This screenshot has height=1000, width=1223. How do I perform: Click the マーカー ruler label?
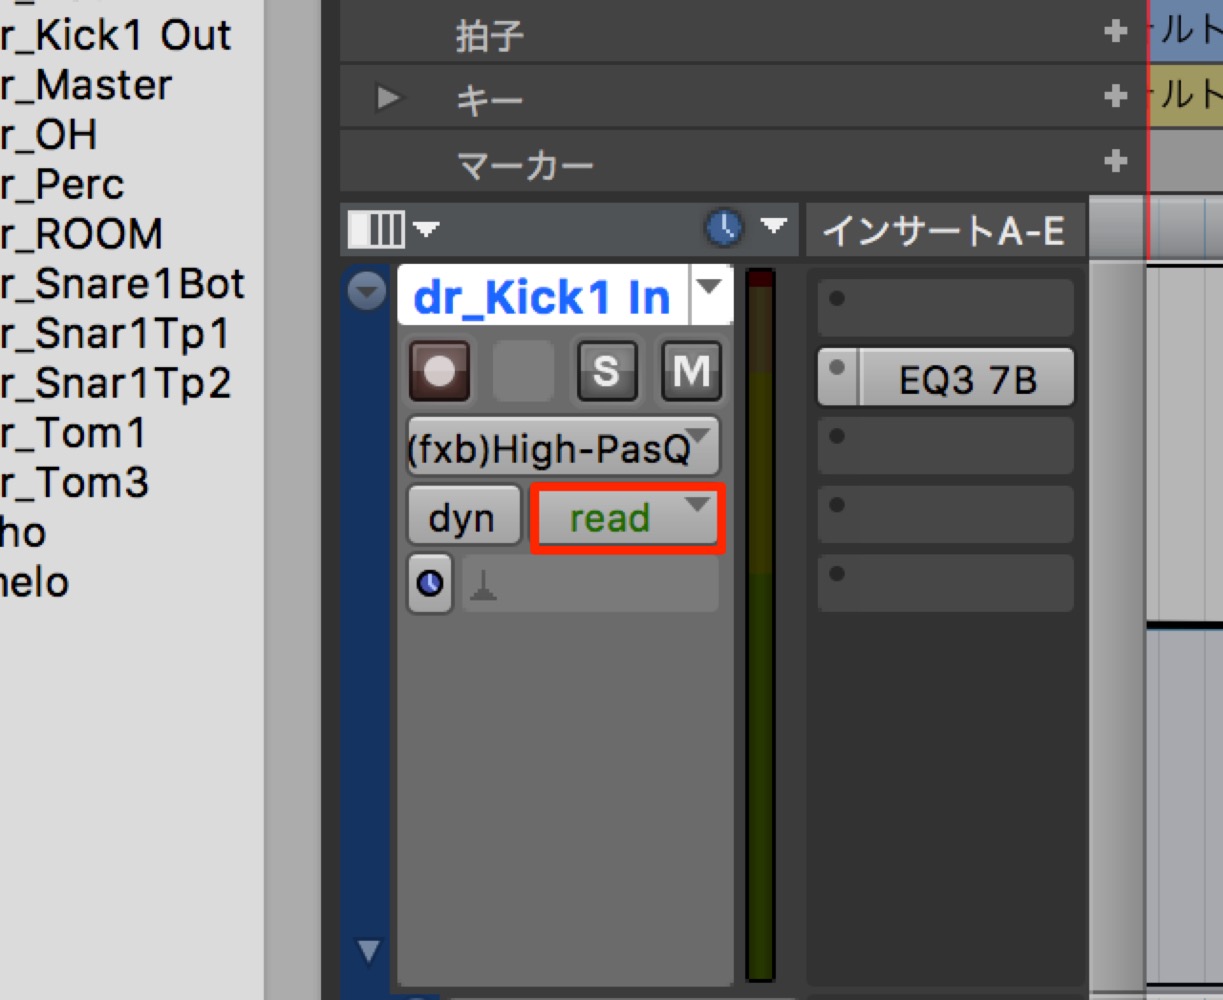coord(525,165)
